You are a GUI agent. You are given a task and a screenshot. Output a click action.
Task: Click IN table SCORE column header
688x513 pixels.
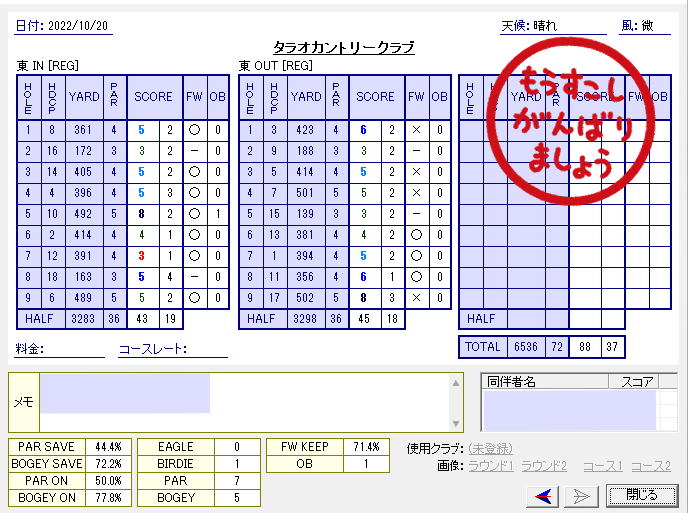(x=154, y=97)
